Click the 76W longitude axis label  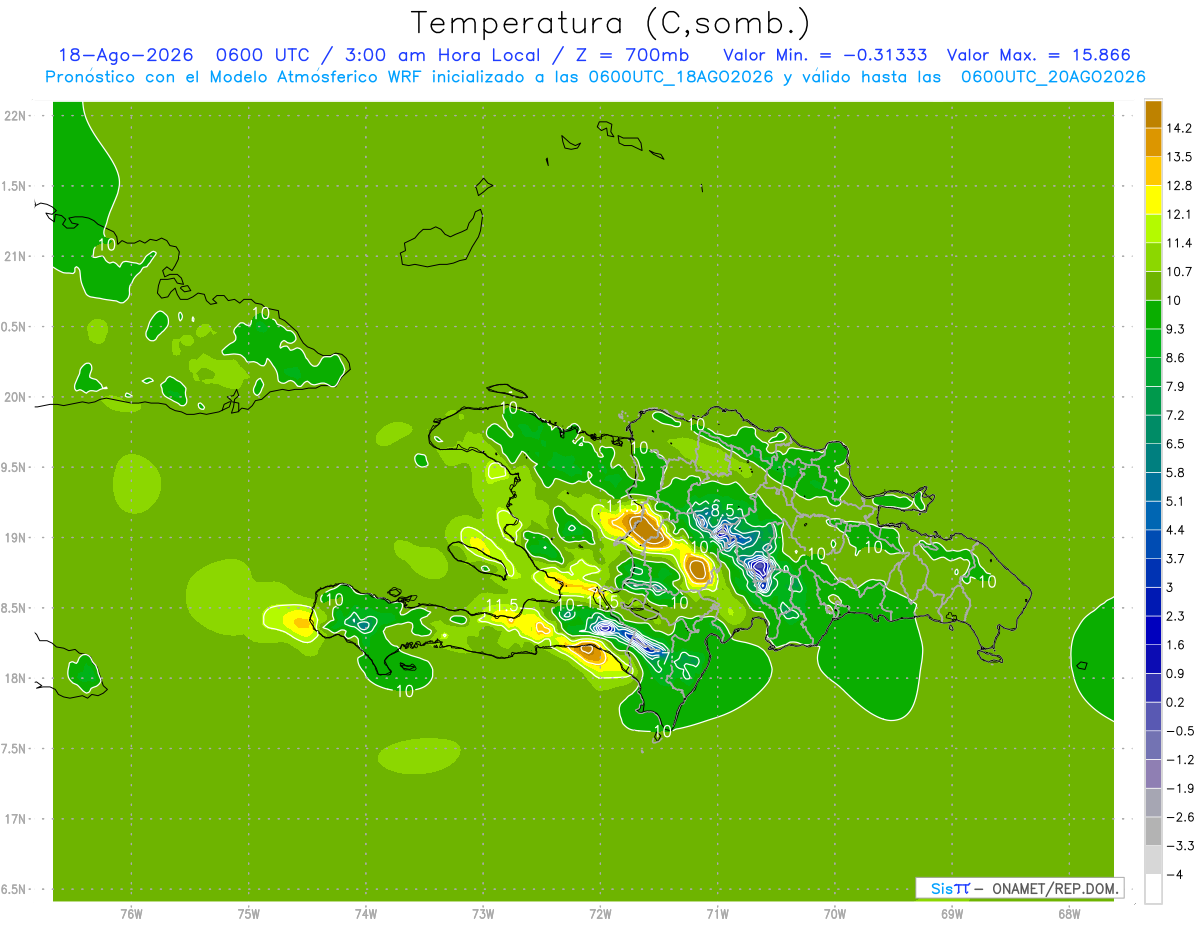(131, 914)
